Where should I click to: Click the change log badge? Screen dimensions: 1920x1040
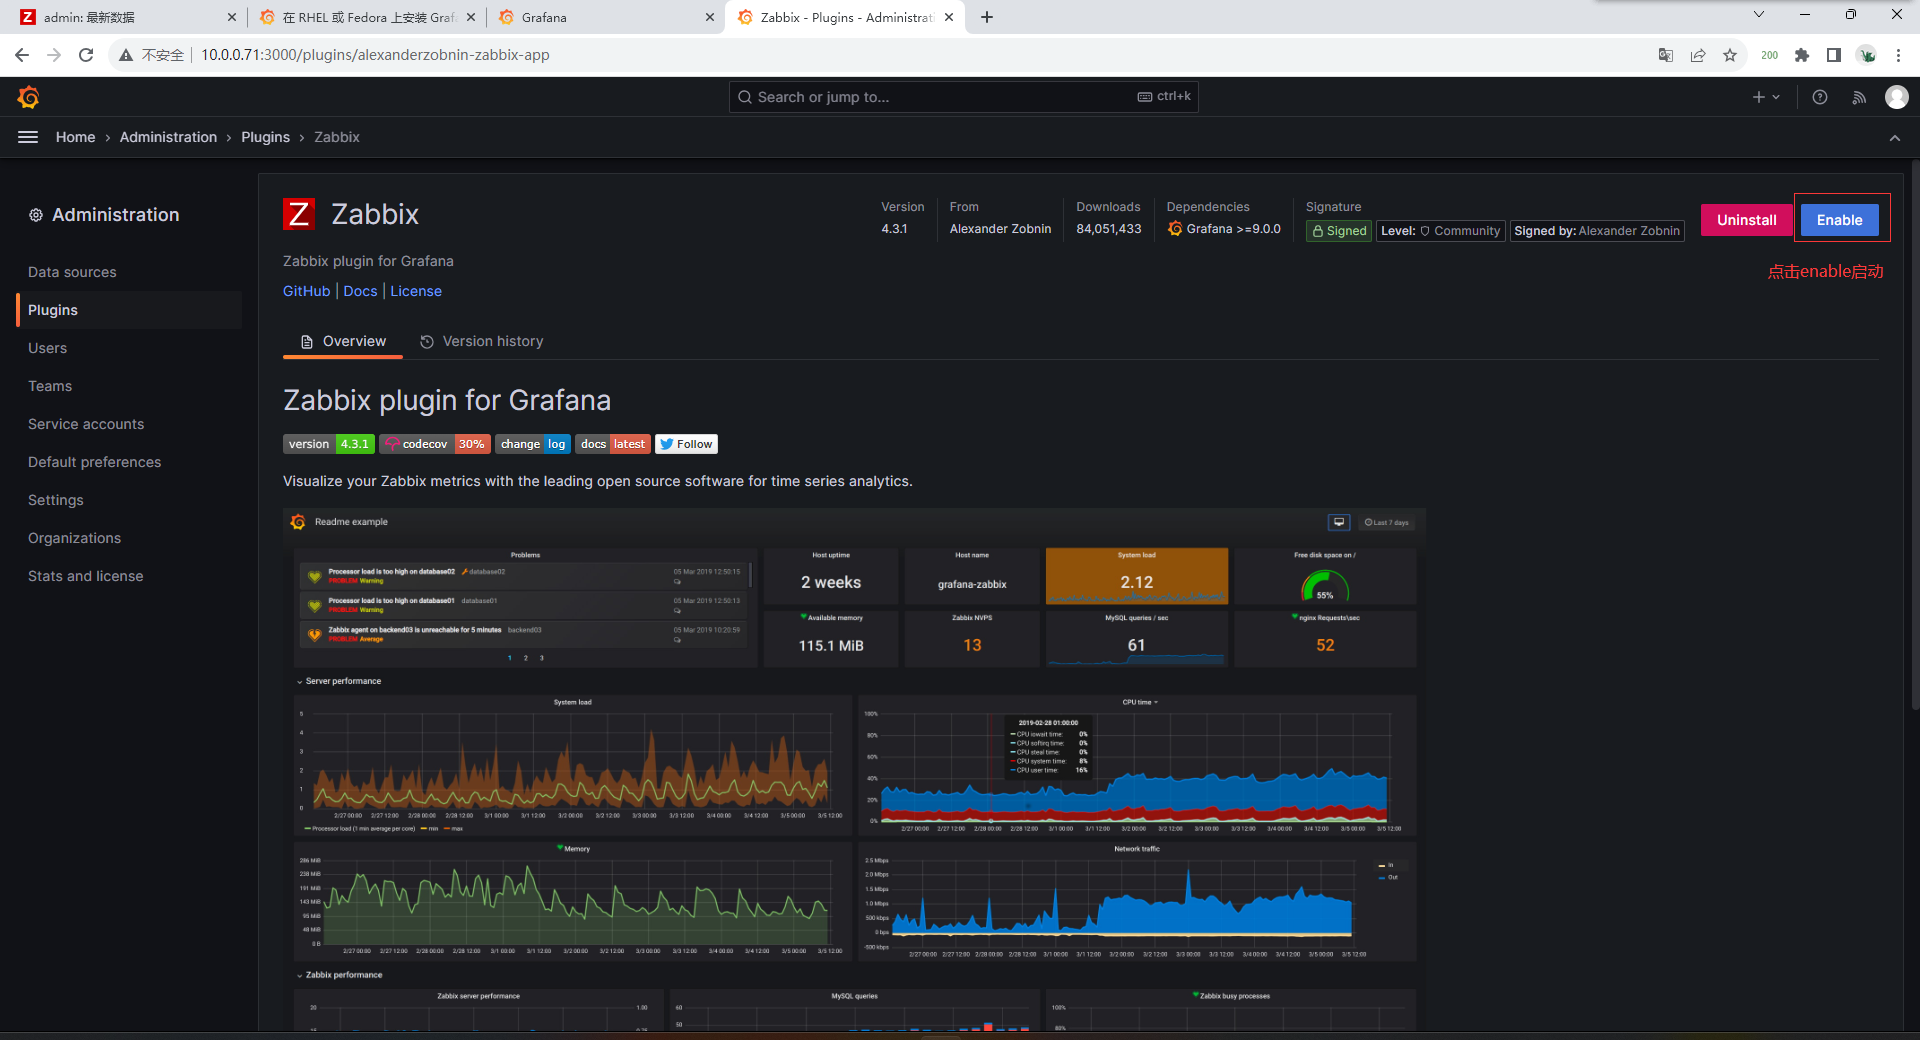point(533,444)
